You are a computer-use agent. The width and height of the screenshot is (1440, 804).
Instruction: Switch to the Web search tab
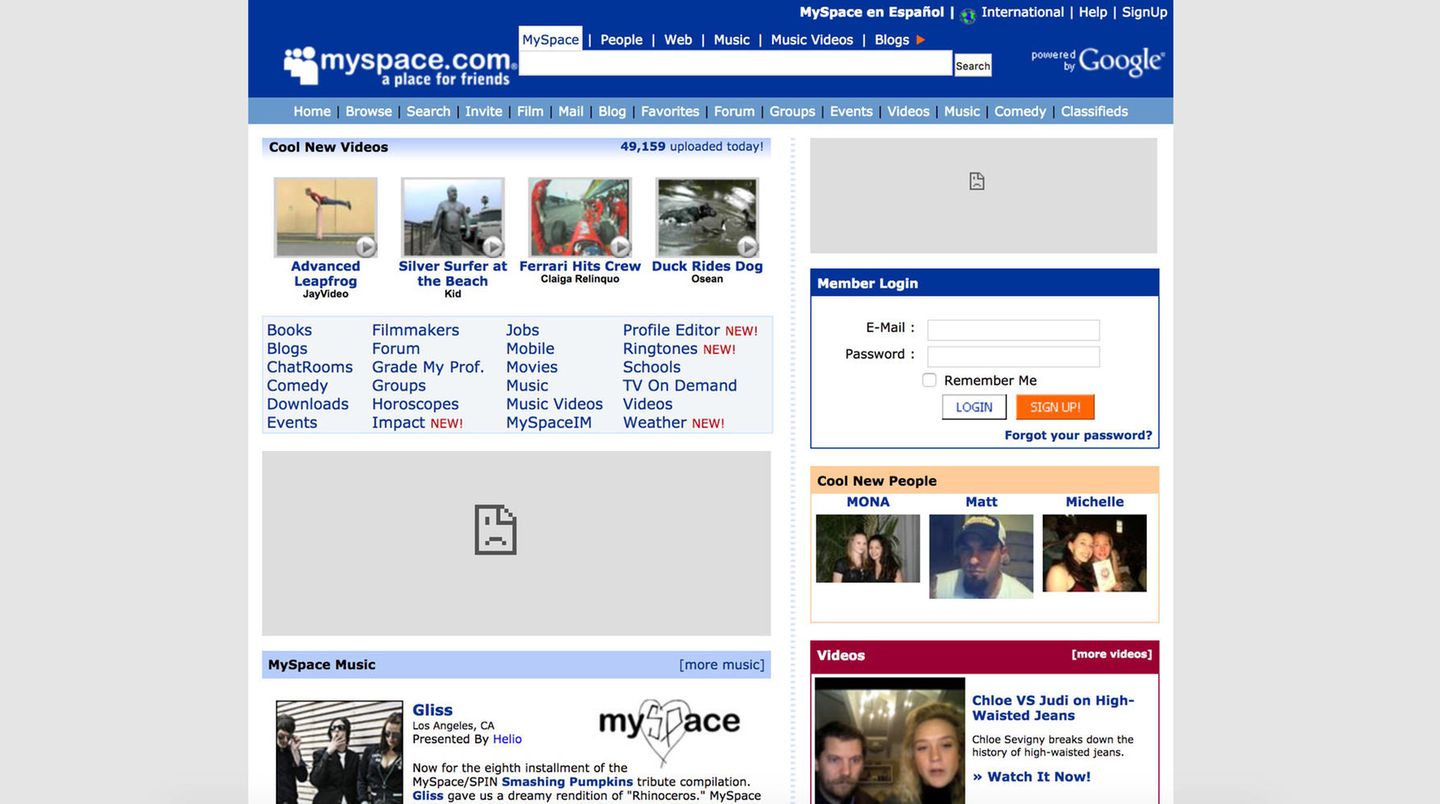click(x=679, y=38)
